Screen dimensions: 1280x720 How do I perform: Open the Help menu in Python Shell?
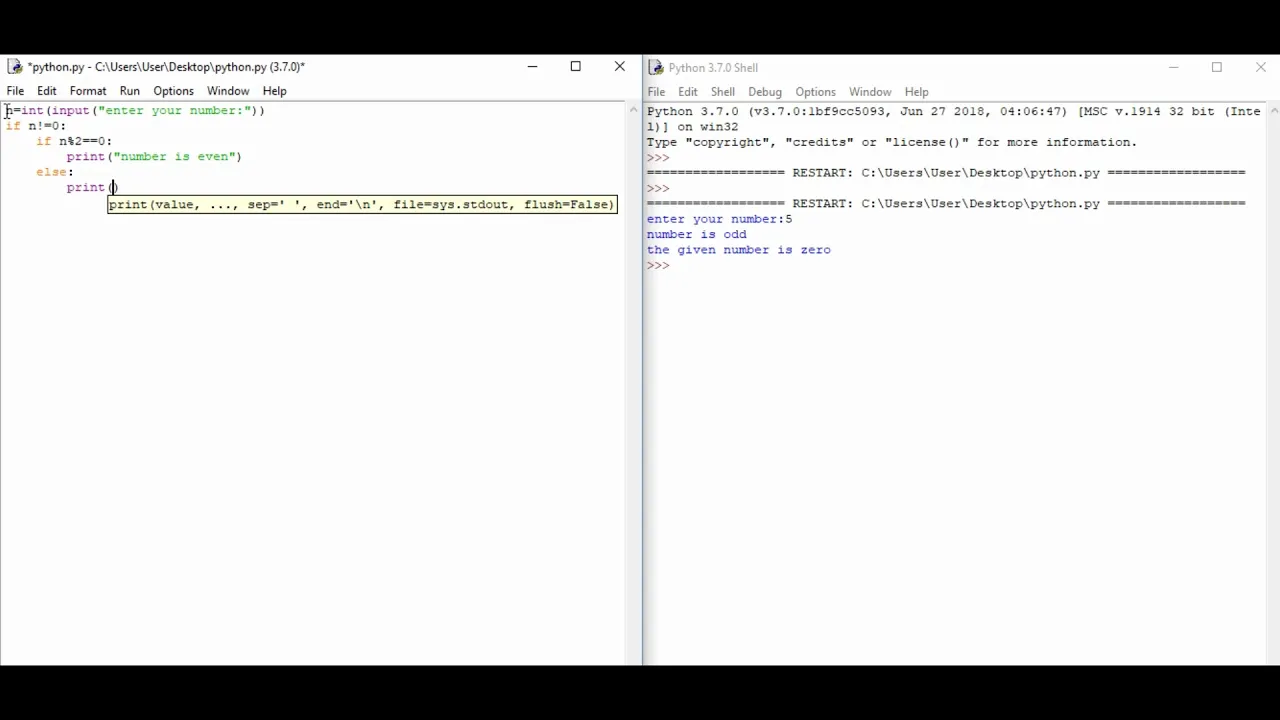[917, 92]
